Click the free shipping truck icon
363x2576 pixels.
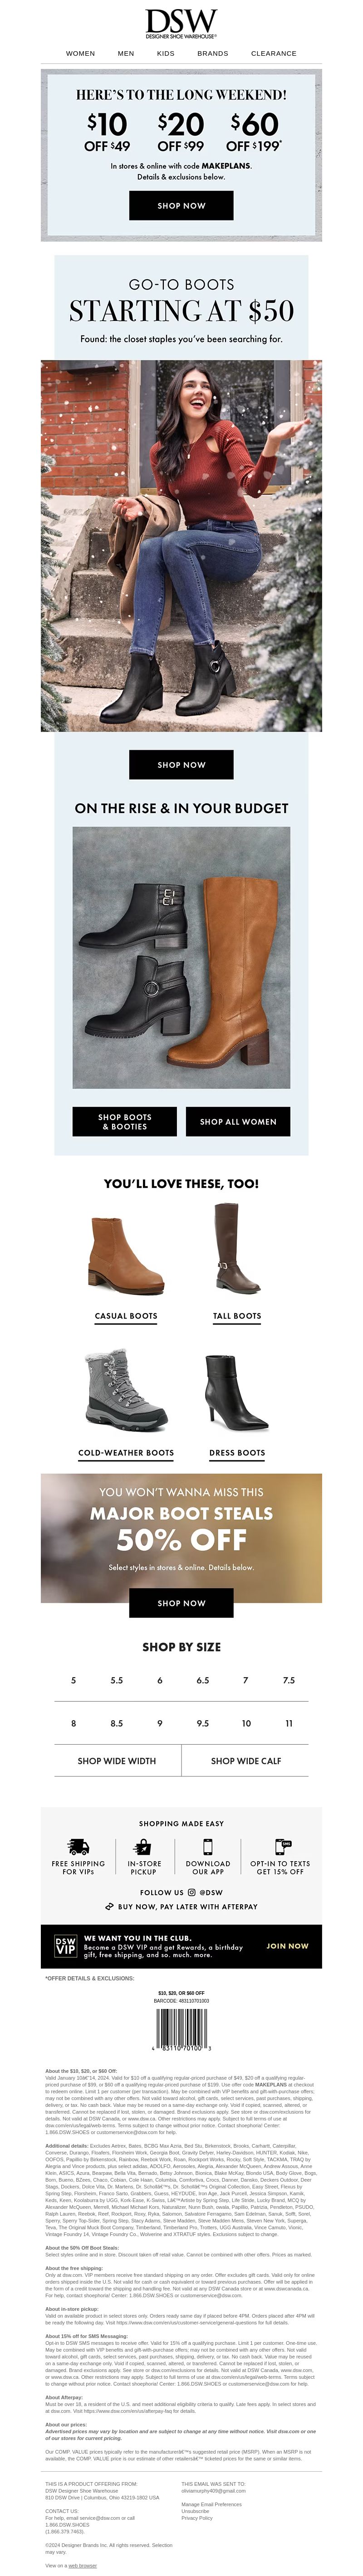[x=78, y=1847]
